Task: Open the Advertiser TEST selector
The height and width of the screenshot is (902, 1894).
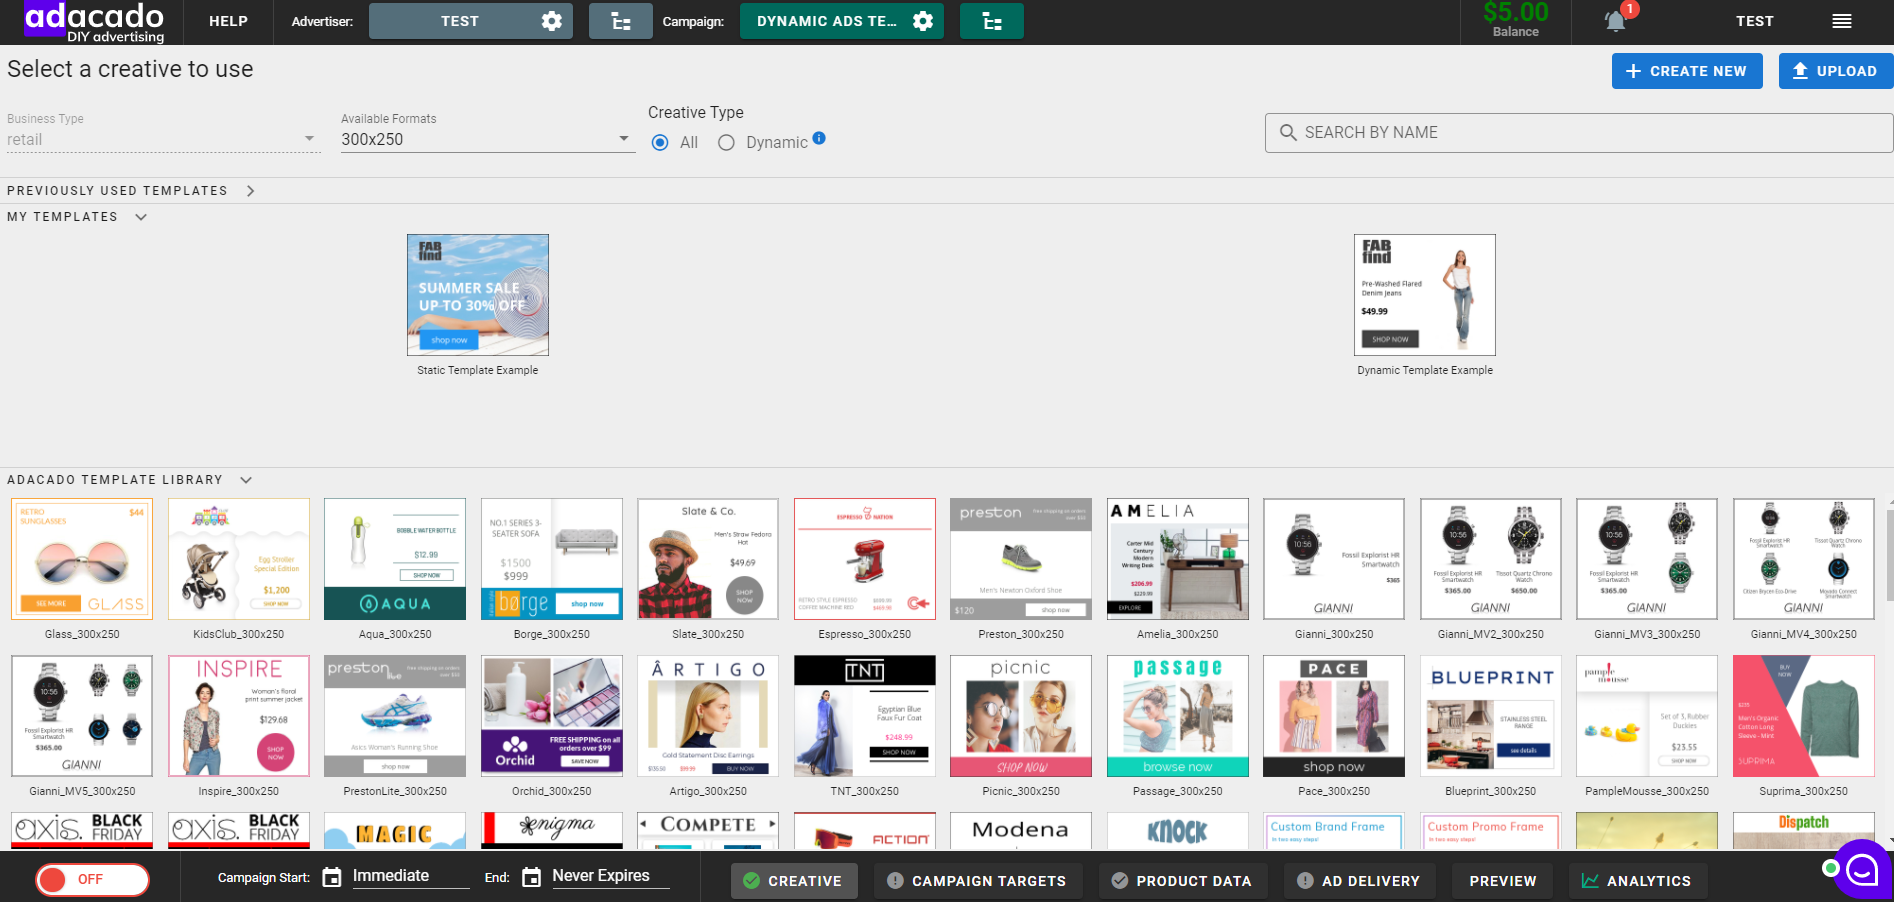Action: point(470,21)
